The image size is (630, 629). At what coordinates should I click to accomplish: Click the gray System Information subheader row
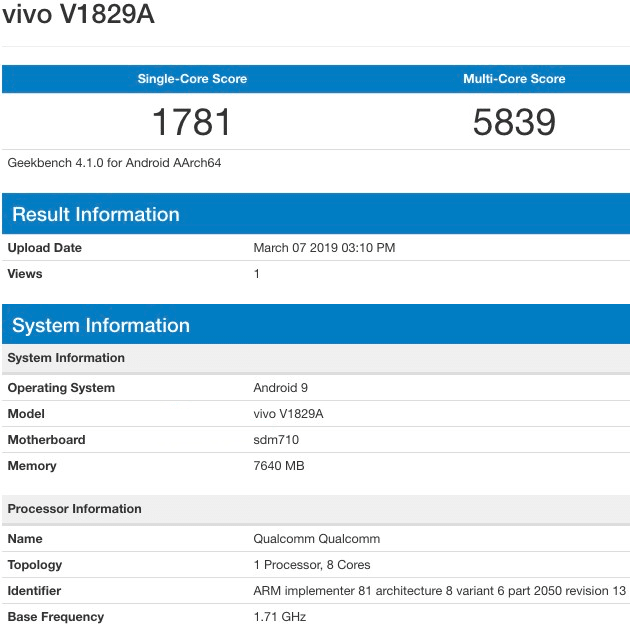click(x=316, y=358)
